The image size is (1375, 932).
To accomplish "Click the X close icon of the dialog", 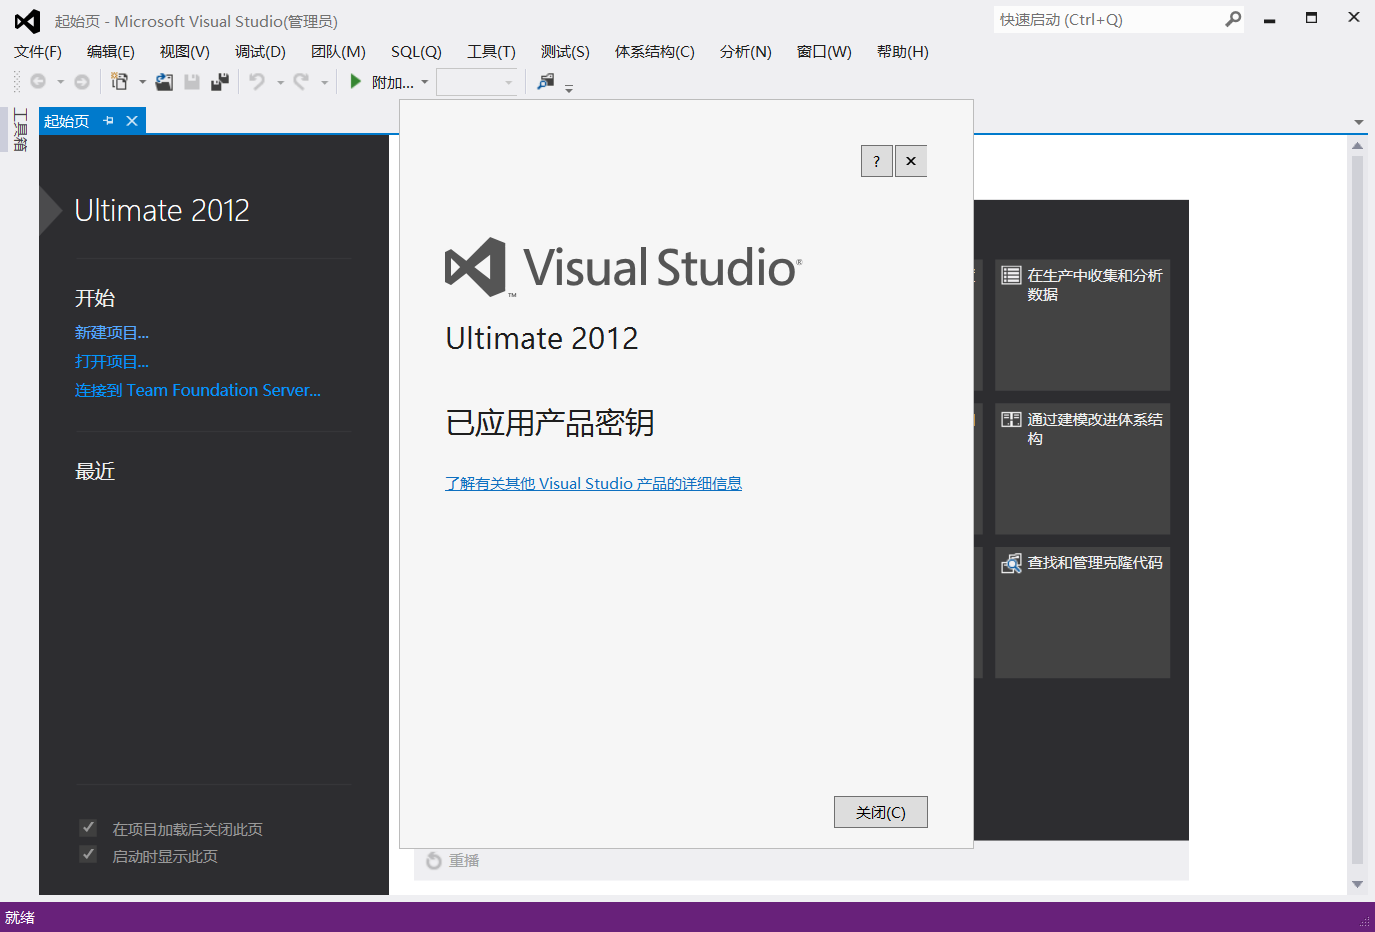I will (x=911, y=161).
